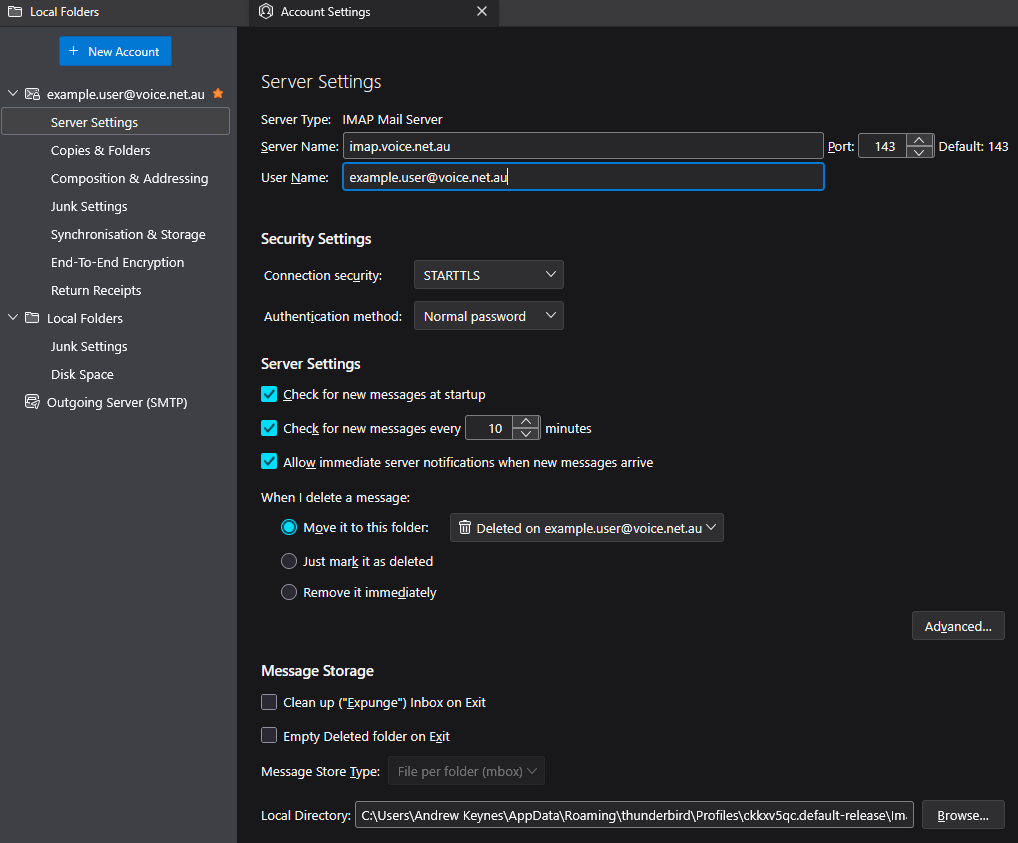Click the Outgoing Server (SMTP) icon
Viewport: 1018px width, 843px height.
coord(32,403)
